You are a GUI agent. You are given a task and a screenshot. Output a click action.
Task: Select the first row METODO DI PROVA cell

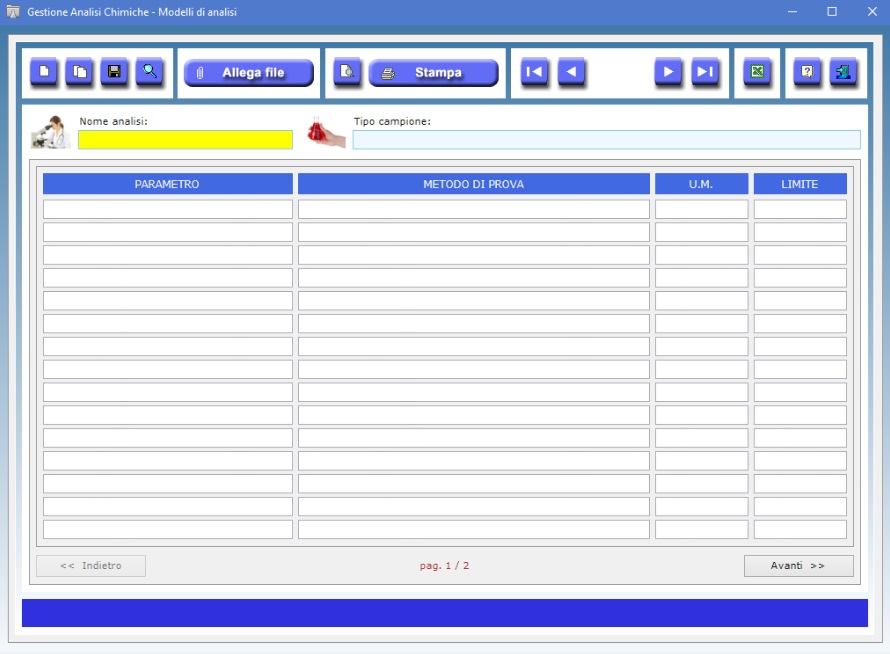coord(474,209)
